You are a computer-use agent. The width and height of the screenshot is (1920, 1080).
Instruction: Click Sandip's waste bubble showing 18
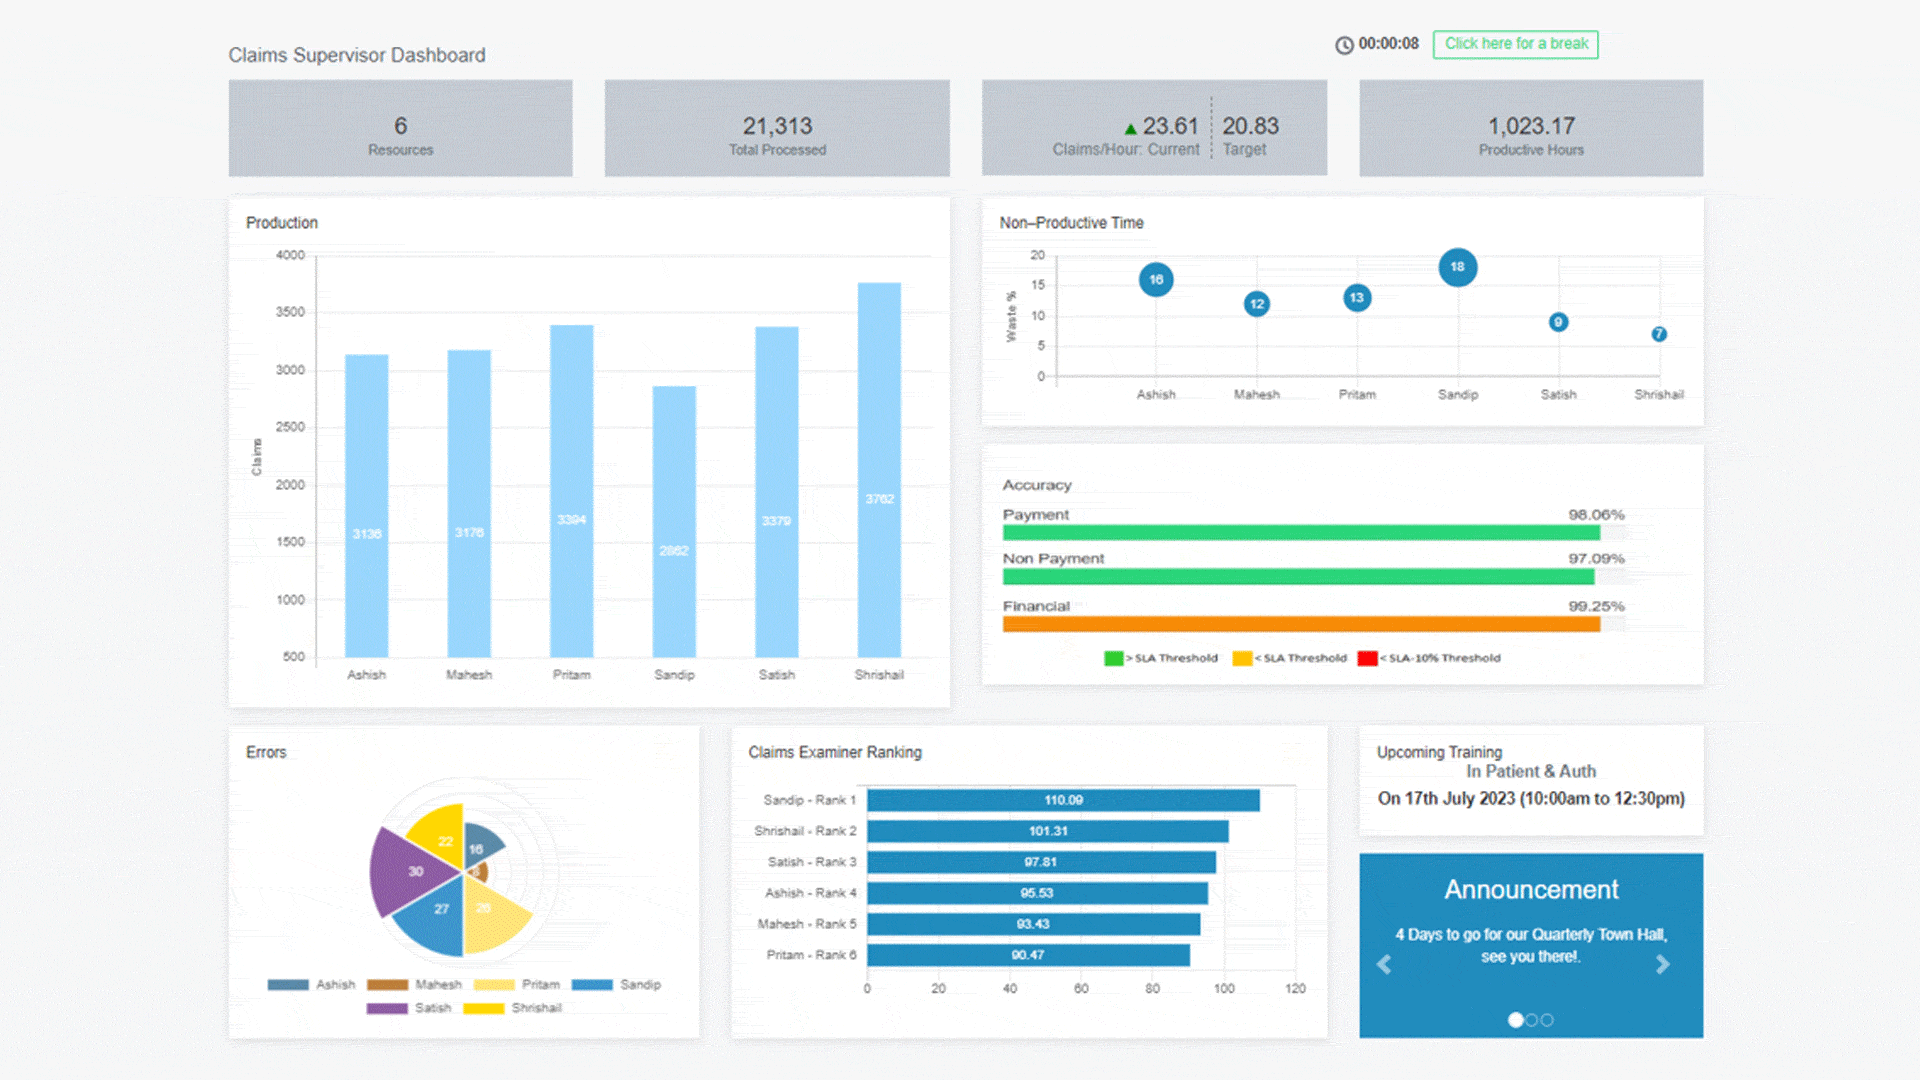pyautogui.click(x=1458, y=267)
